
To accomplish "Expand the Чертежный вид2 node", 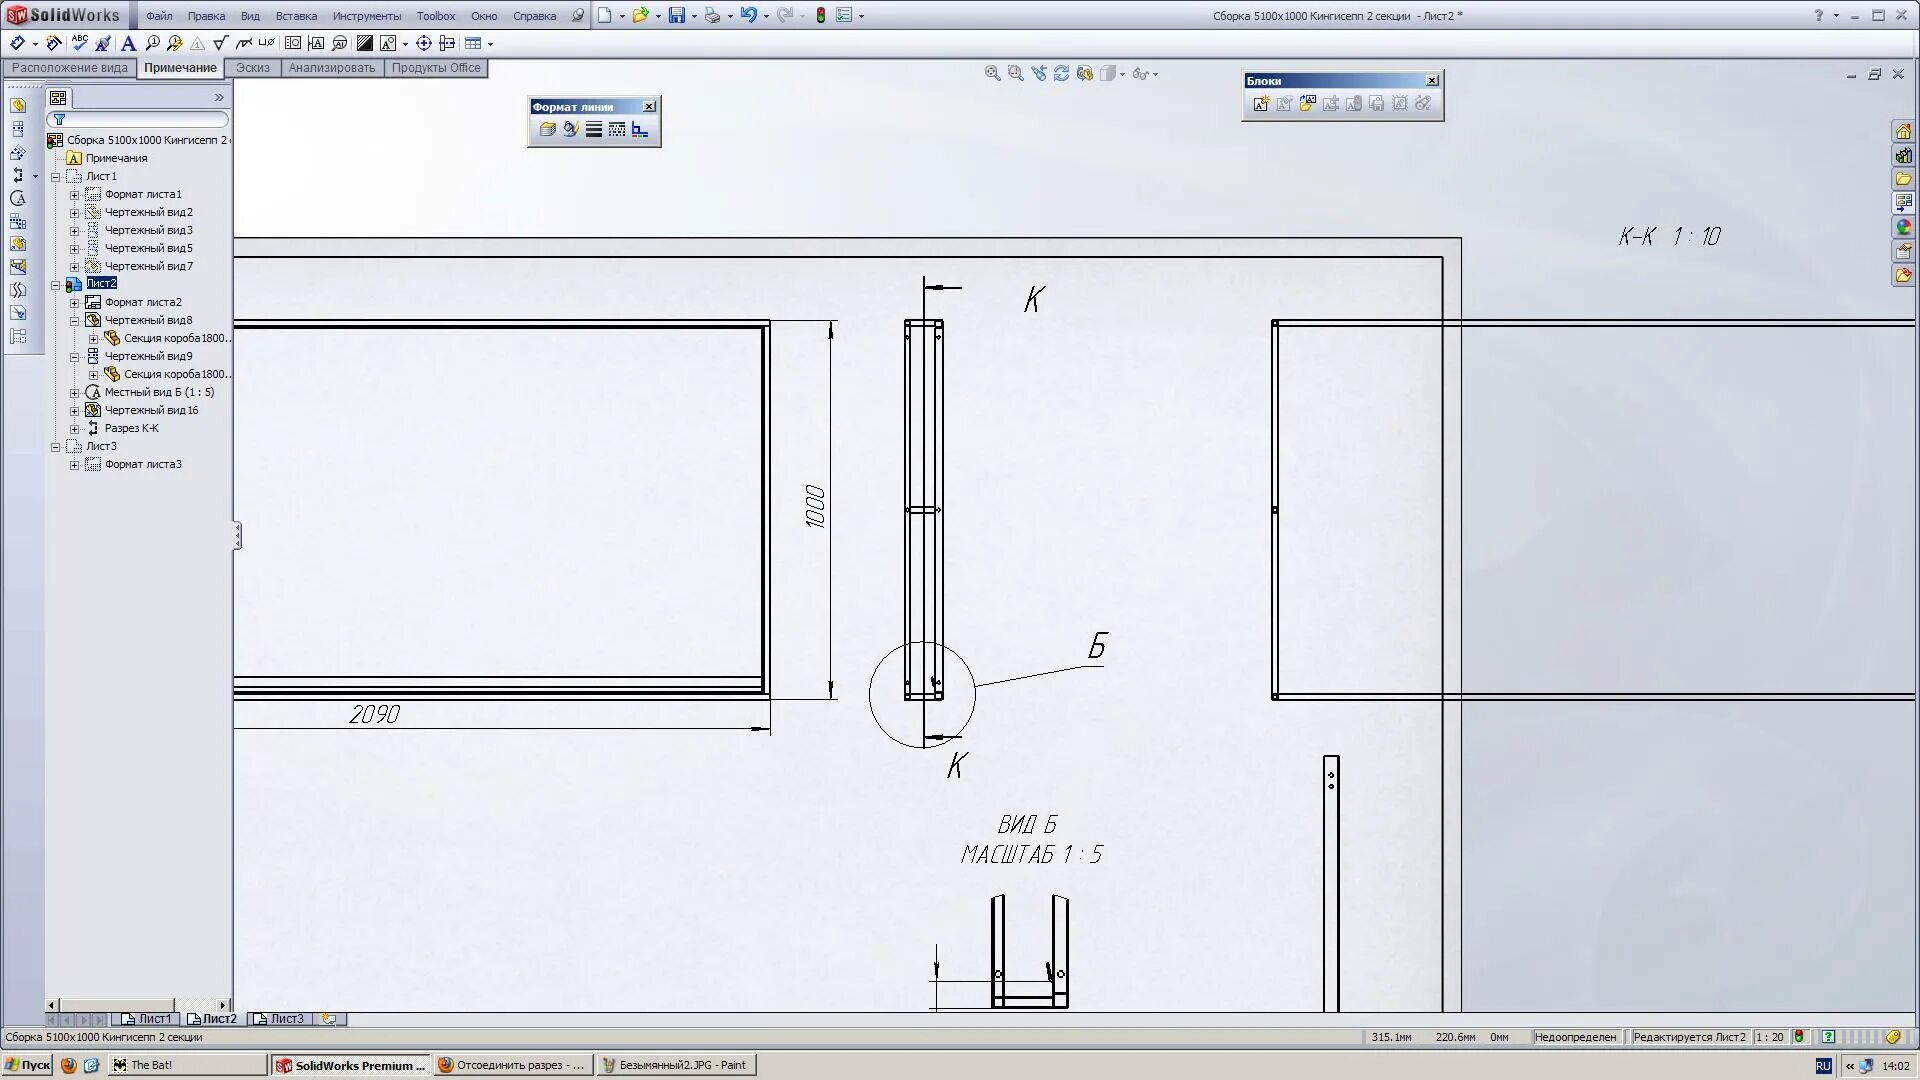I will pyautogui.click(x=74, y=212).
